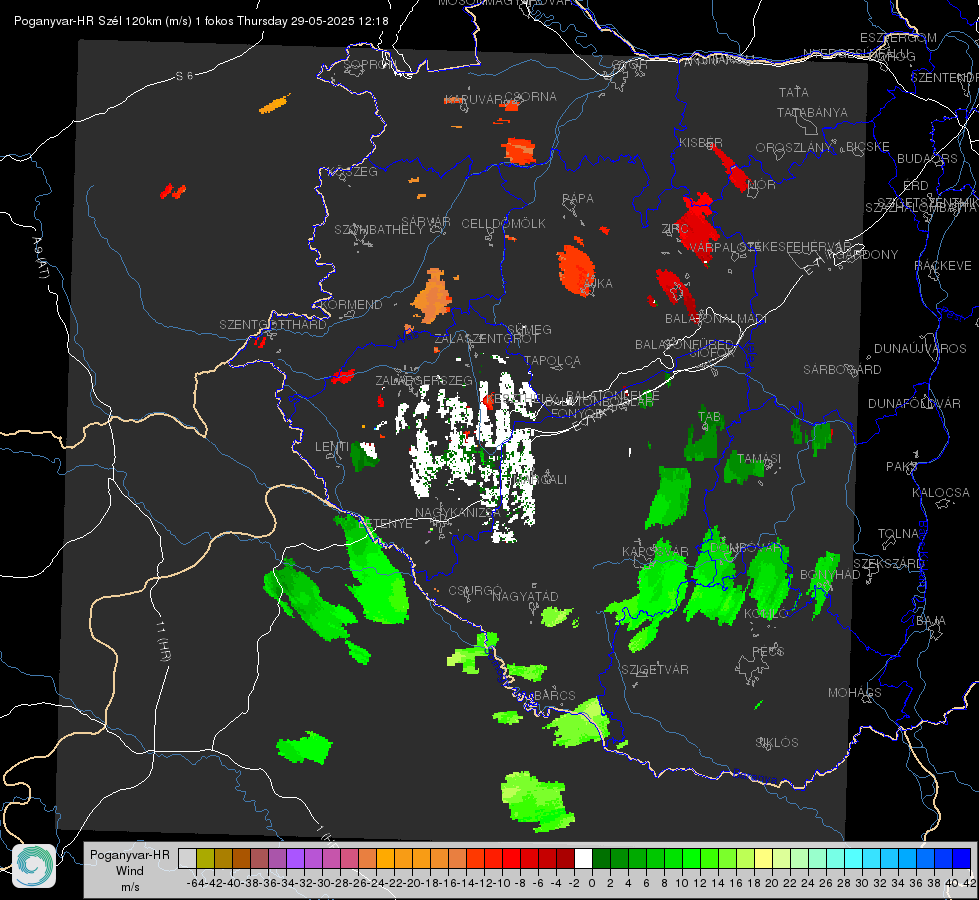Click the 'Poganyvar-HR Wind m/s' legend title

pos(130,871)
